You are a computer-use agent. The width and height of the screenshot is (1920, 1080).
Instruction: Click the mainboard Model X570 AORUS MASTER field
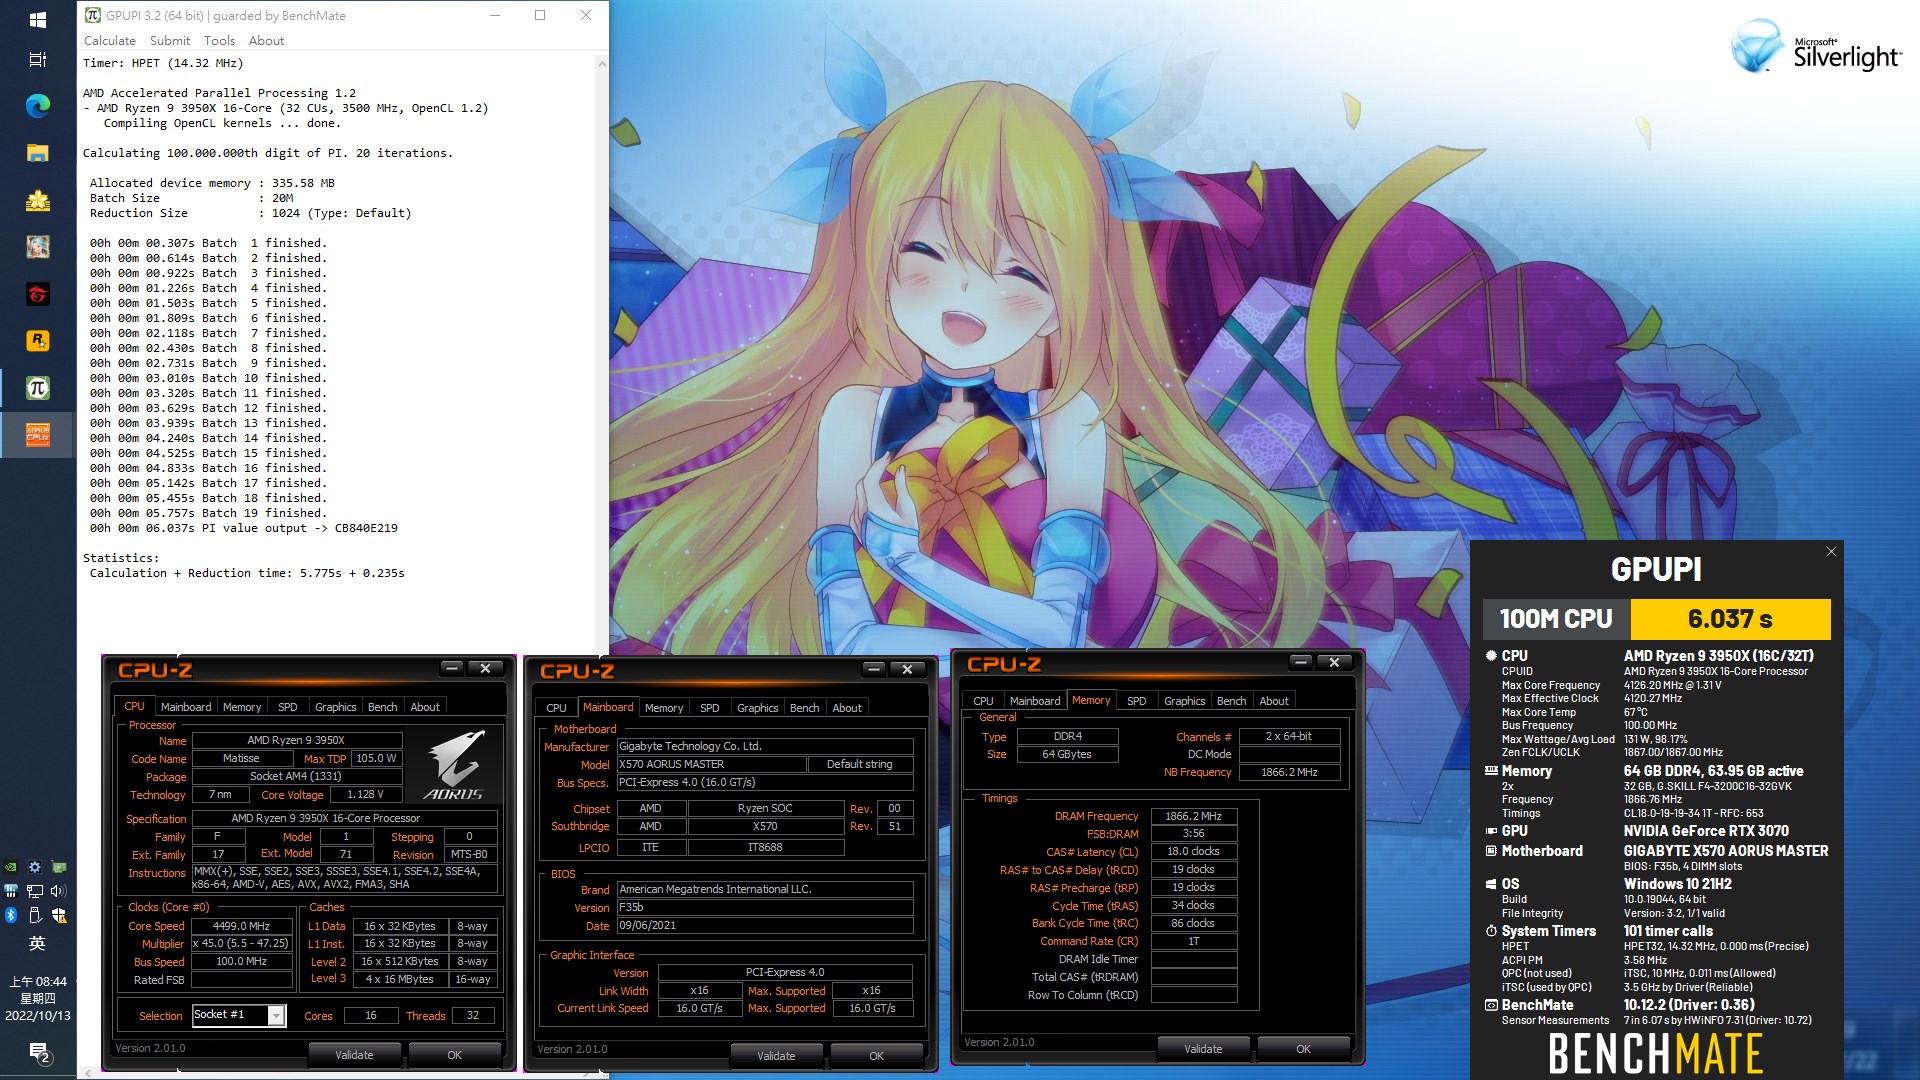(711, 764)
